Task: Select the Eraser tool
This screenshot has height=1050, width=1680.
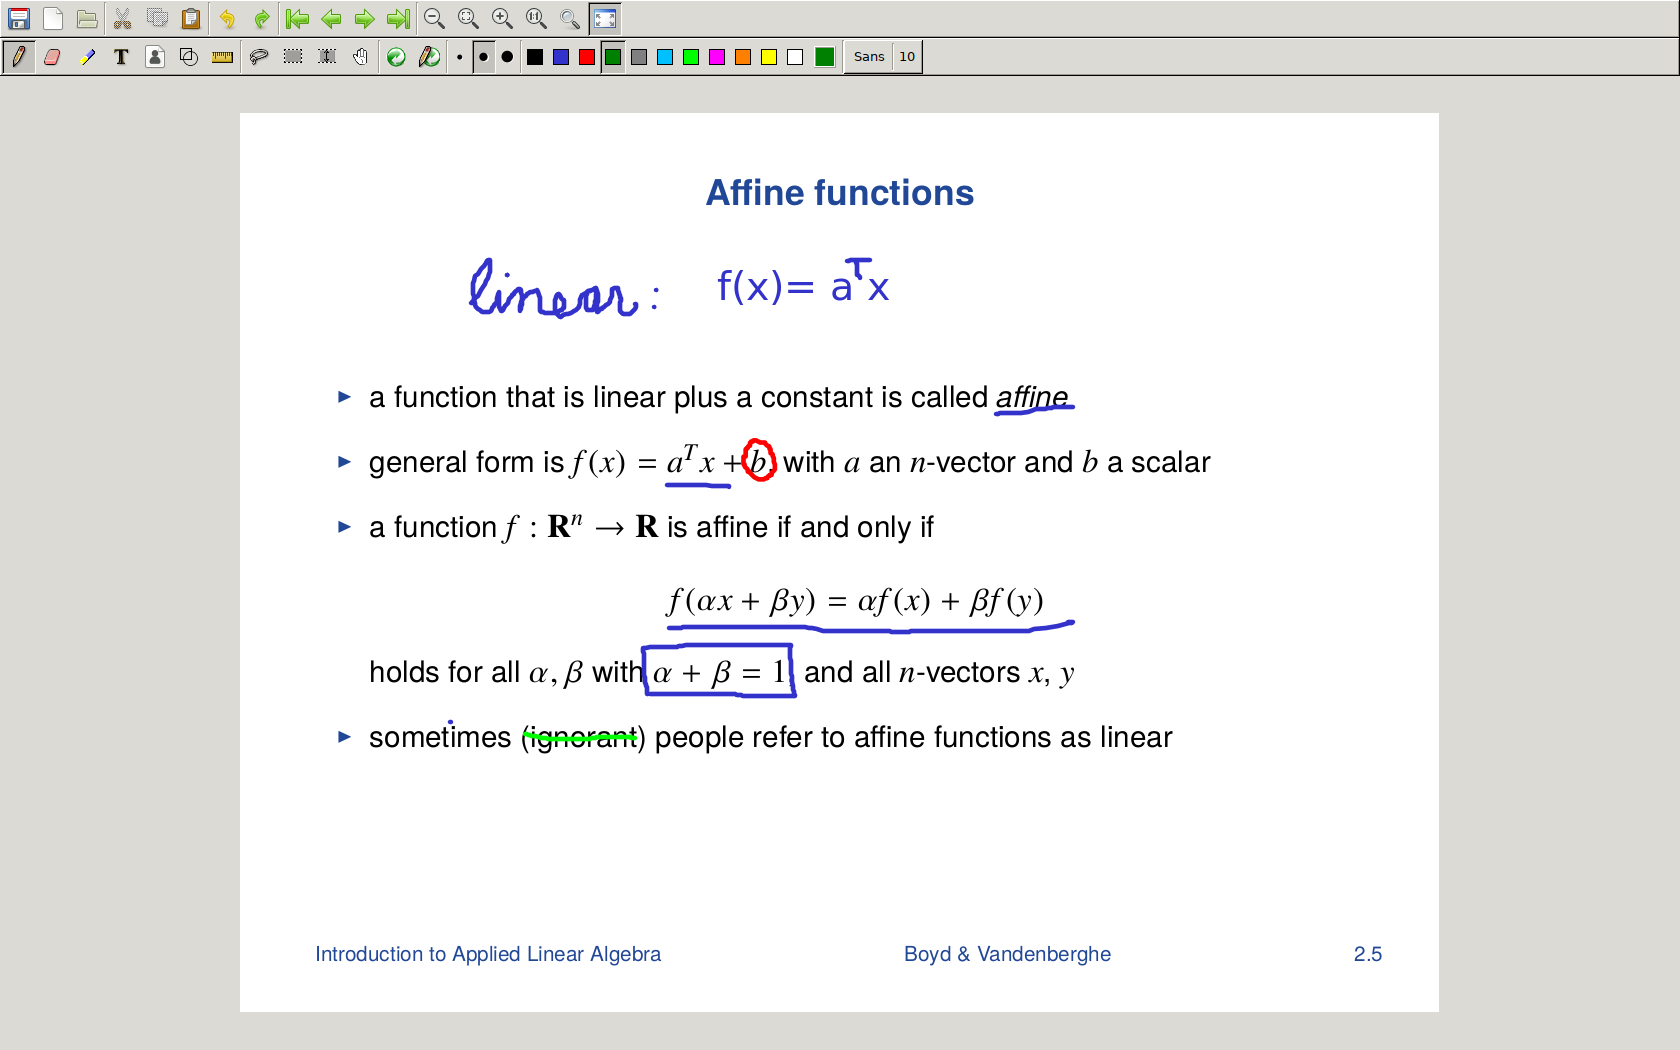Action: pos(52,57)
